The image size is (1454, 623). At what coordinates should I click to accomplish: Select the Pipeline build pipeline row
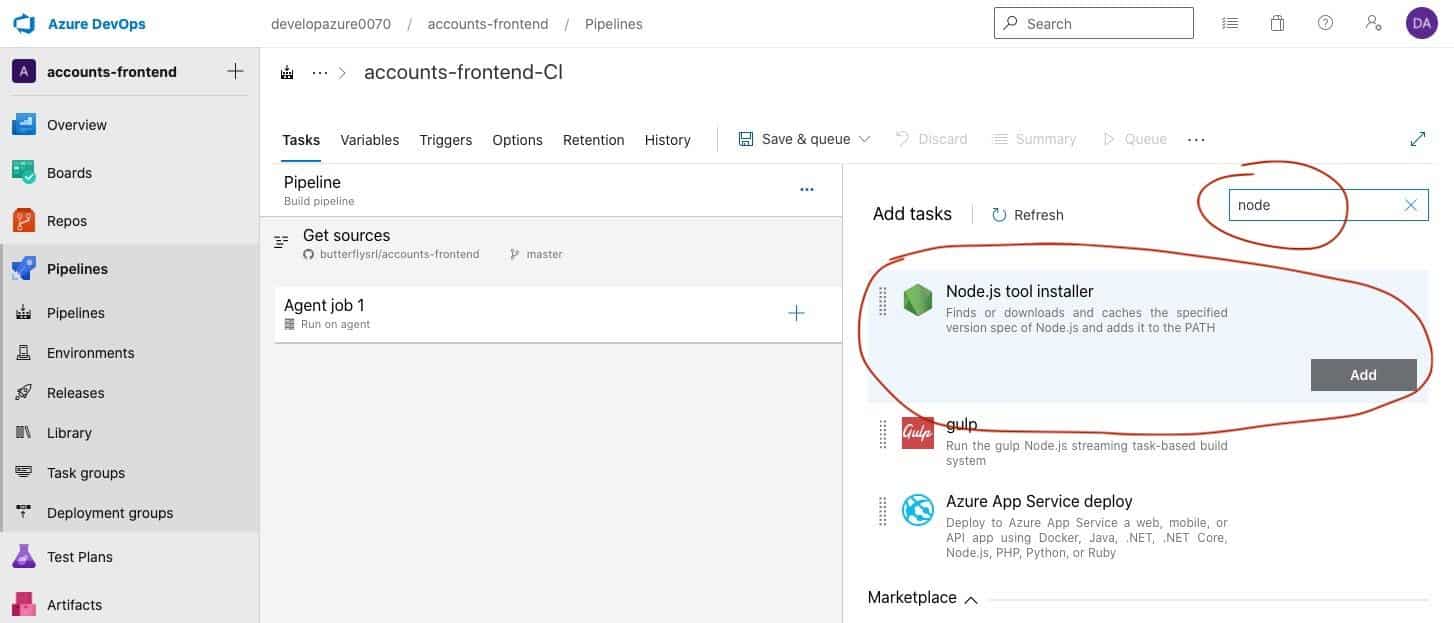click(x=550, y=190)
